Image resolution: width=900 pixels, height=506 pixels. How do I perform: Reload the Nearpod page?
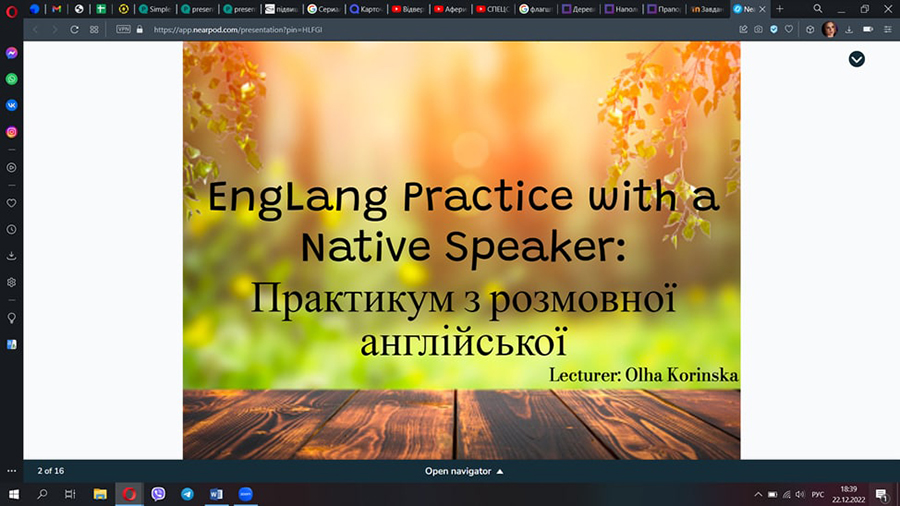point(74,29)
